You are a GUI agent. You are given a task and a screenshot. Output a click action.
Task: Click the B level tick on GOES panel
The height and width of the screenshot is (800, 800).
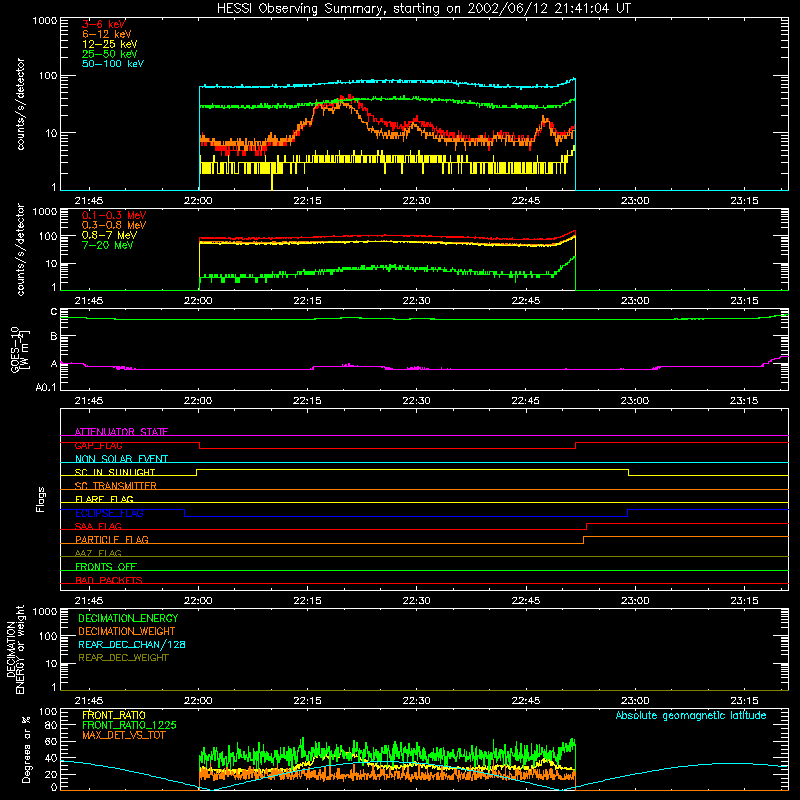pos(54,336)
